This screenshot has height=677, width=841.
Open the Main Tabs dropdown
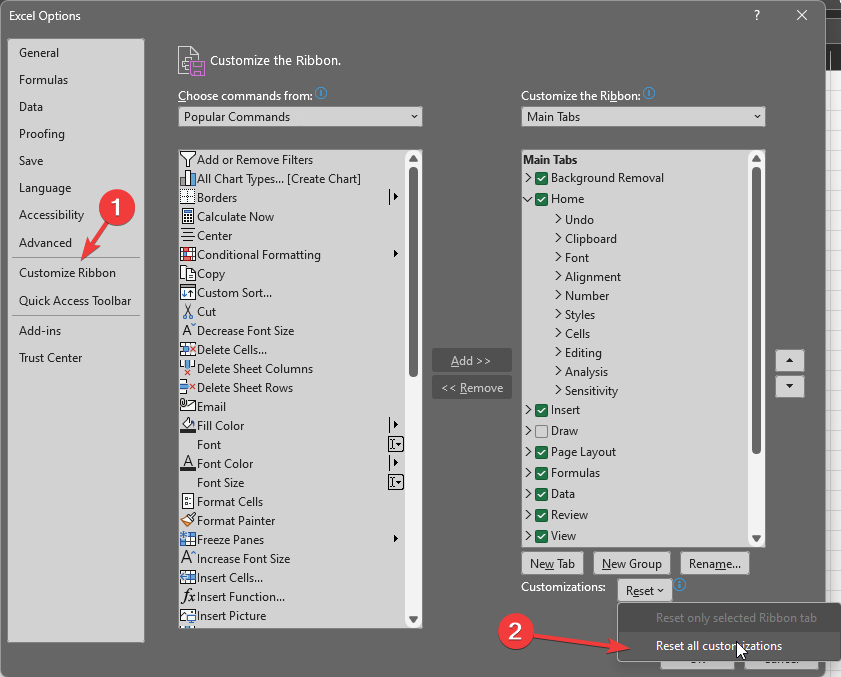[643, 116]
